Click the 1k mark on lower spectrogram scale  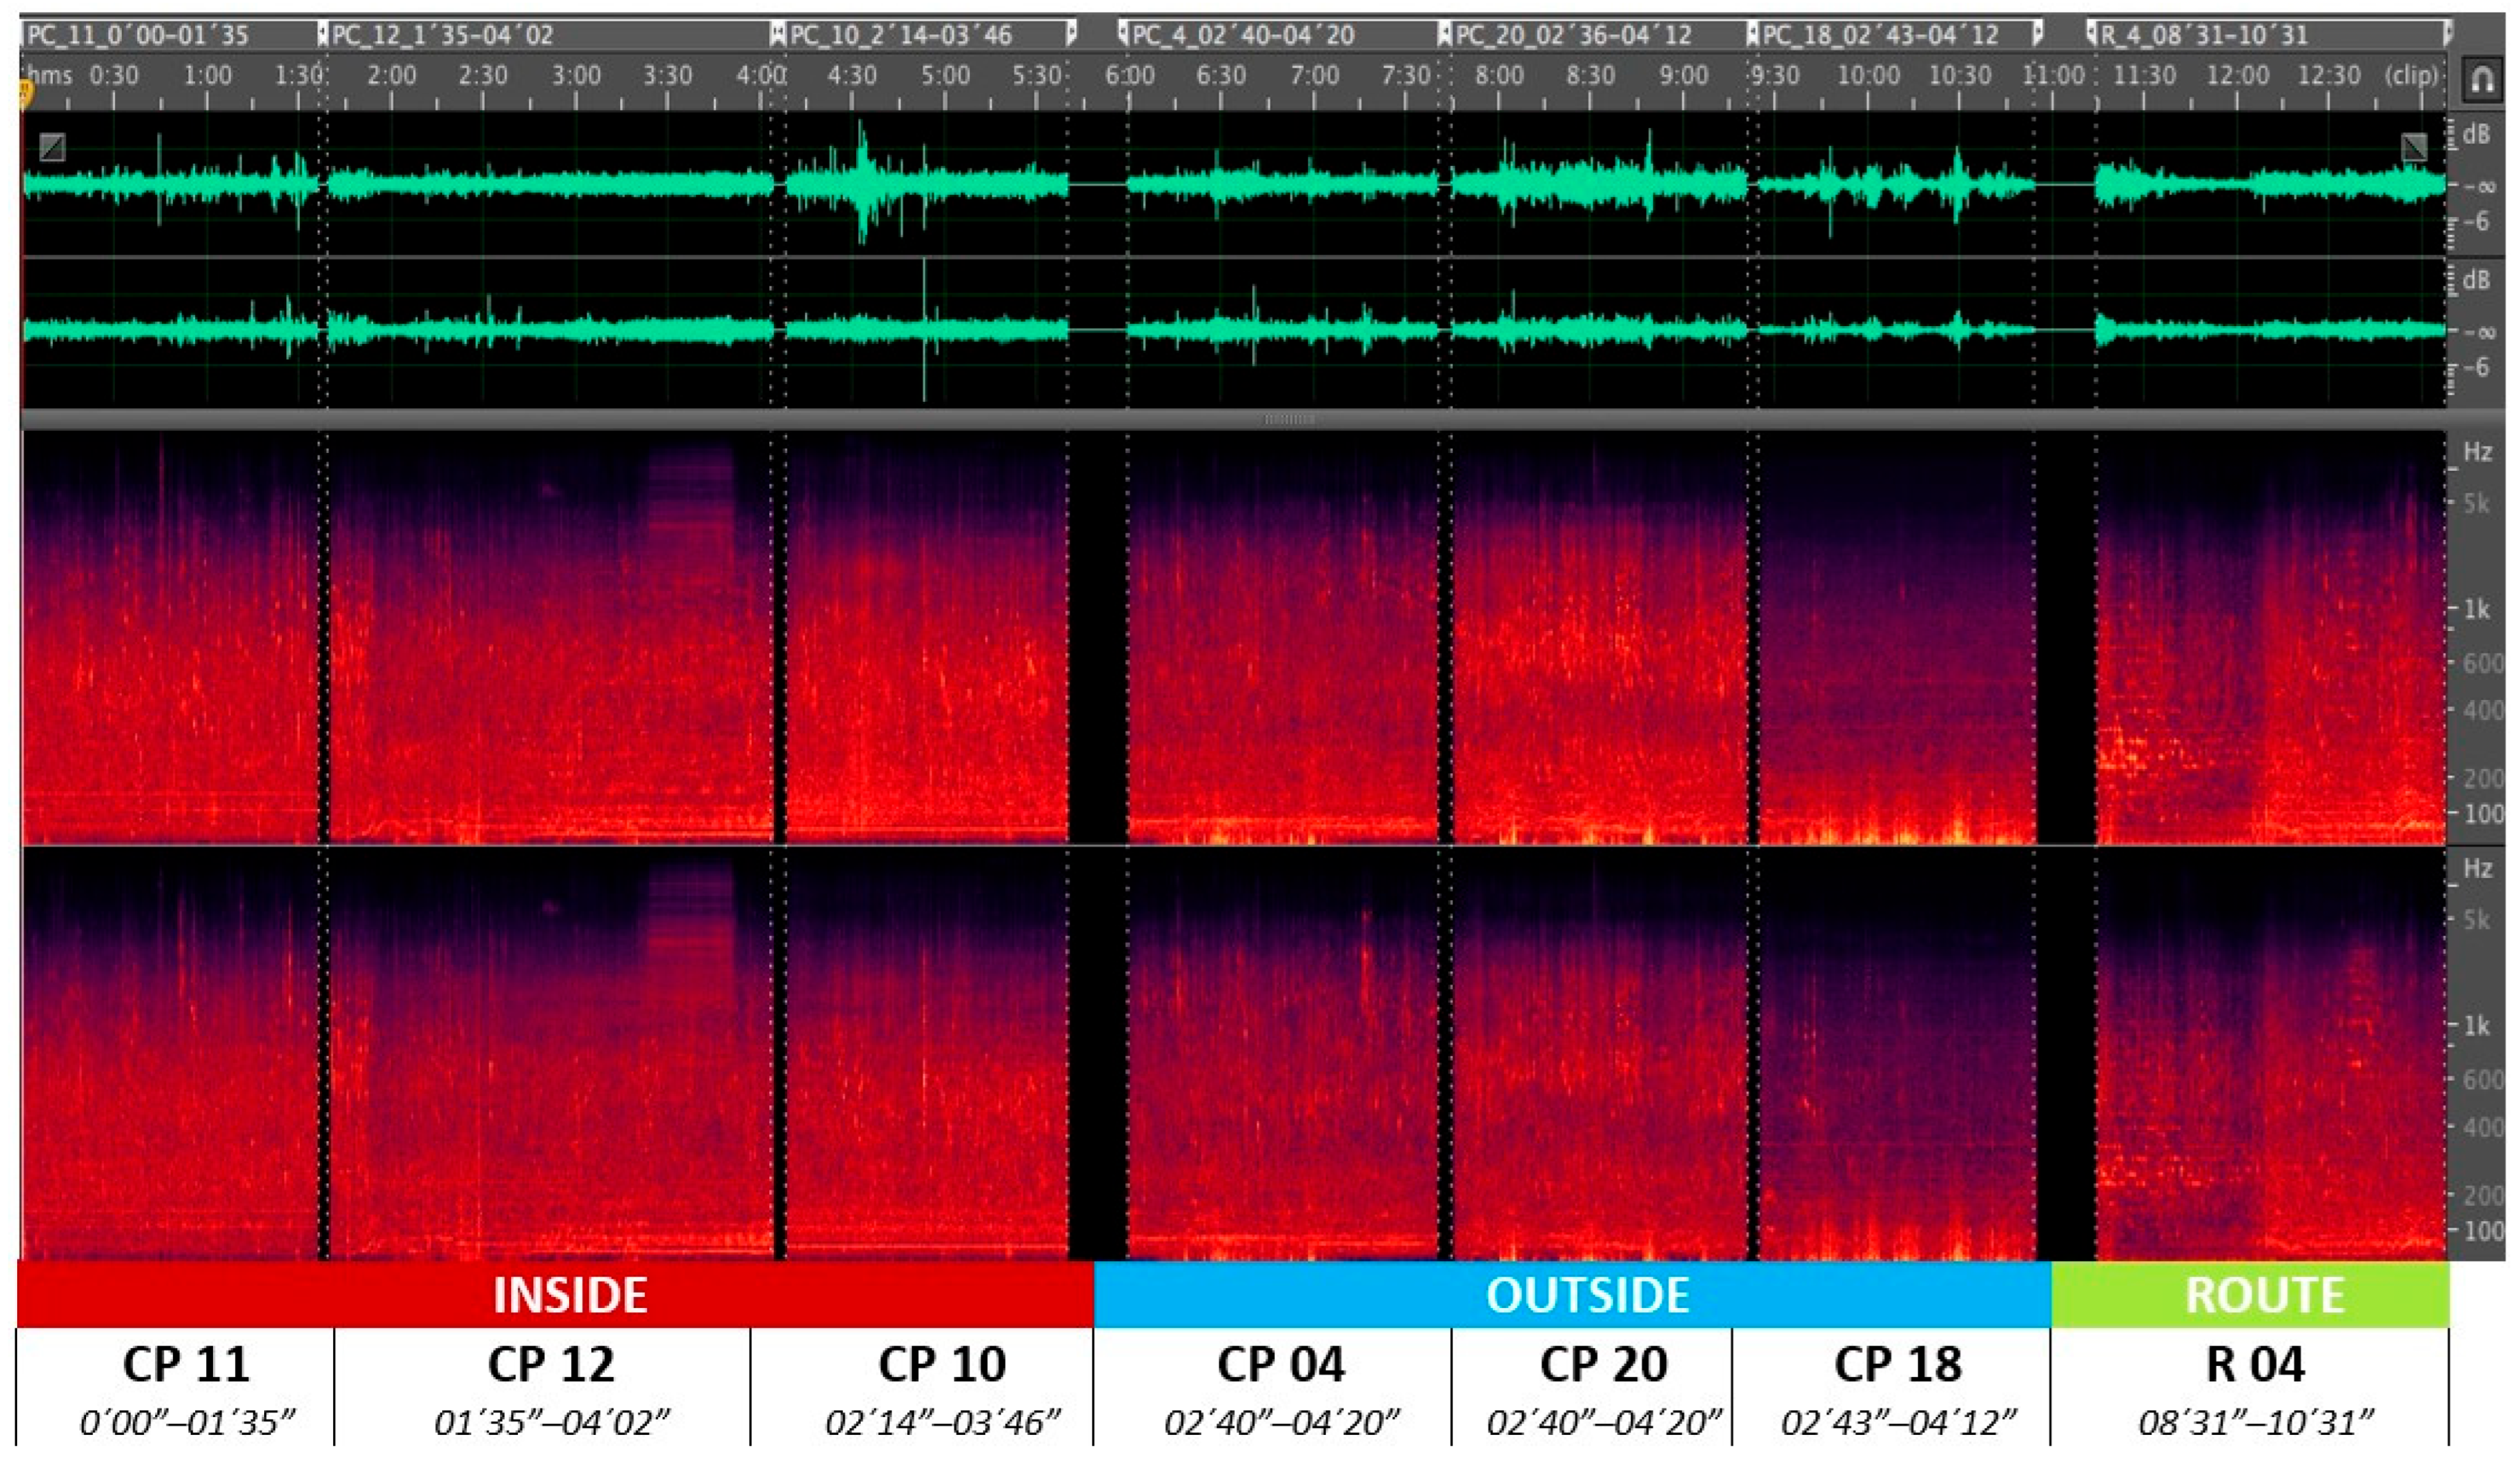tap(2477, 1025)
